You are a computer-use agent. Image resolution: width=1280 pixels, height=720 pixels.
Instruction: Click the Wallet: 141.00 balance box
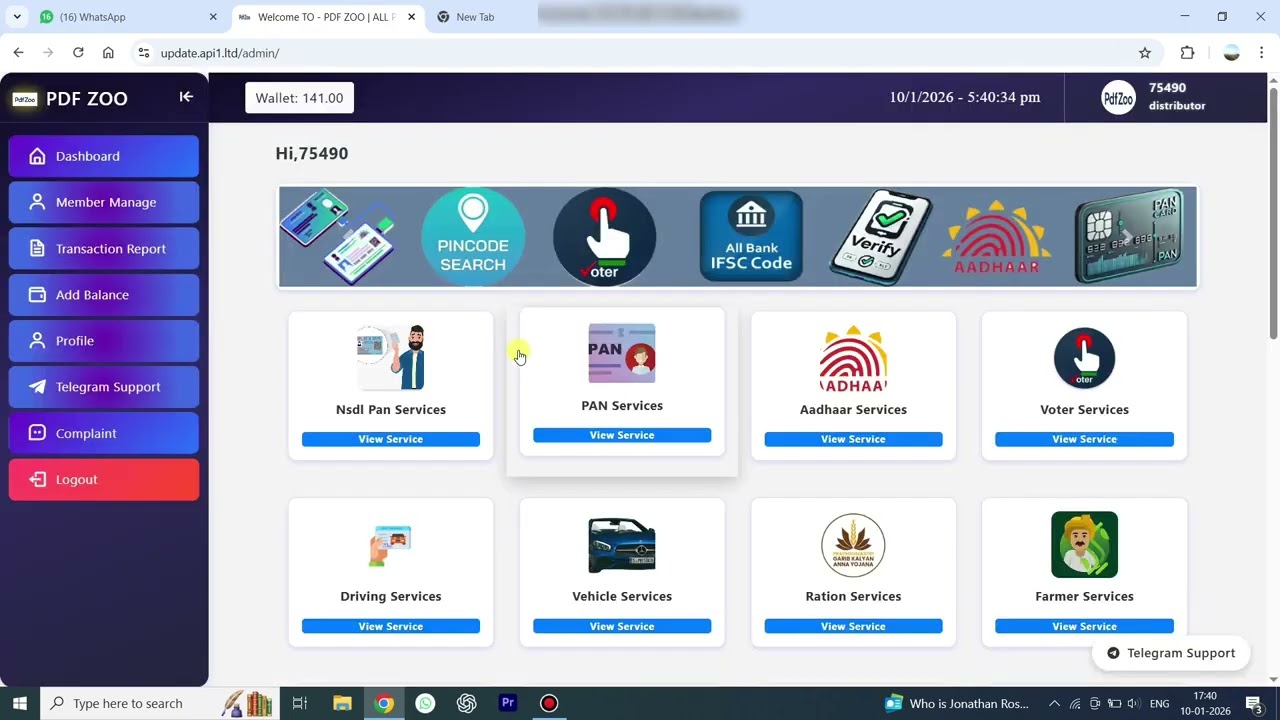299,98
